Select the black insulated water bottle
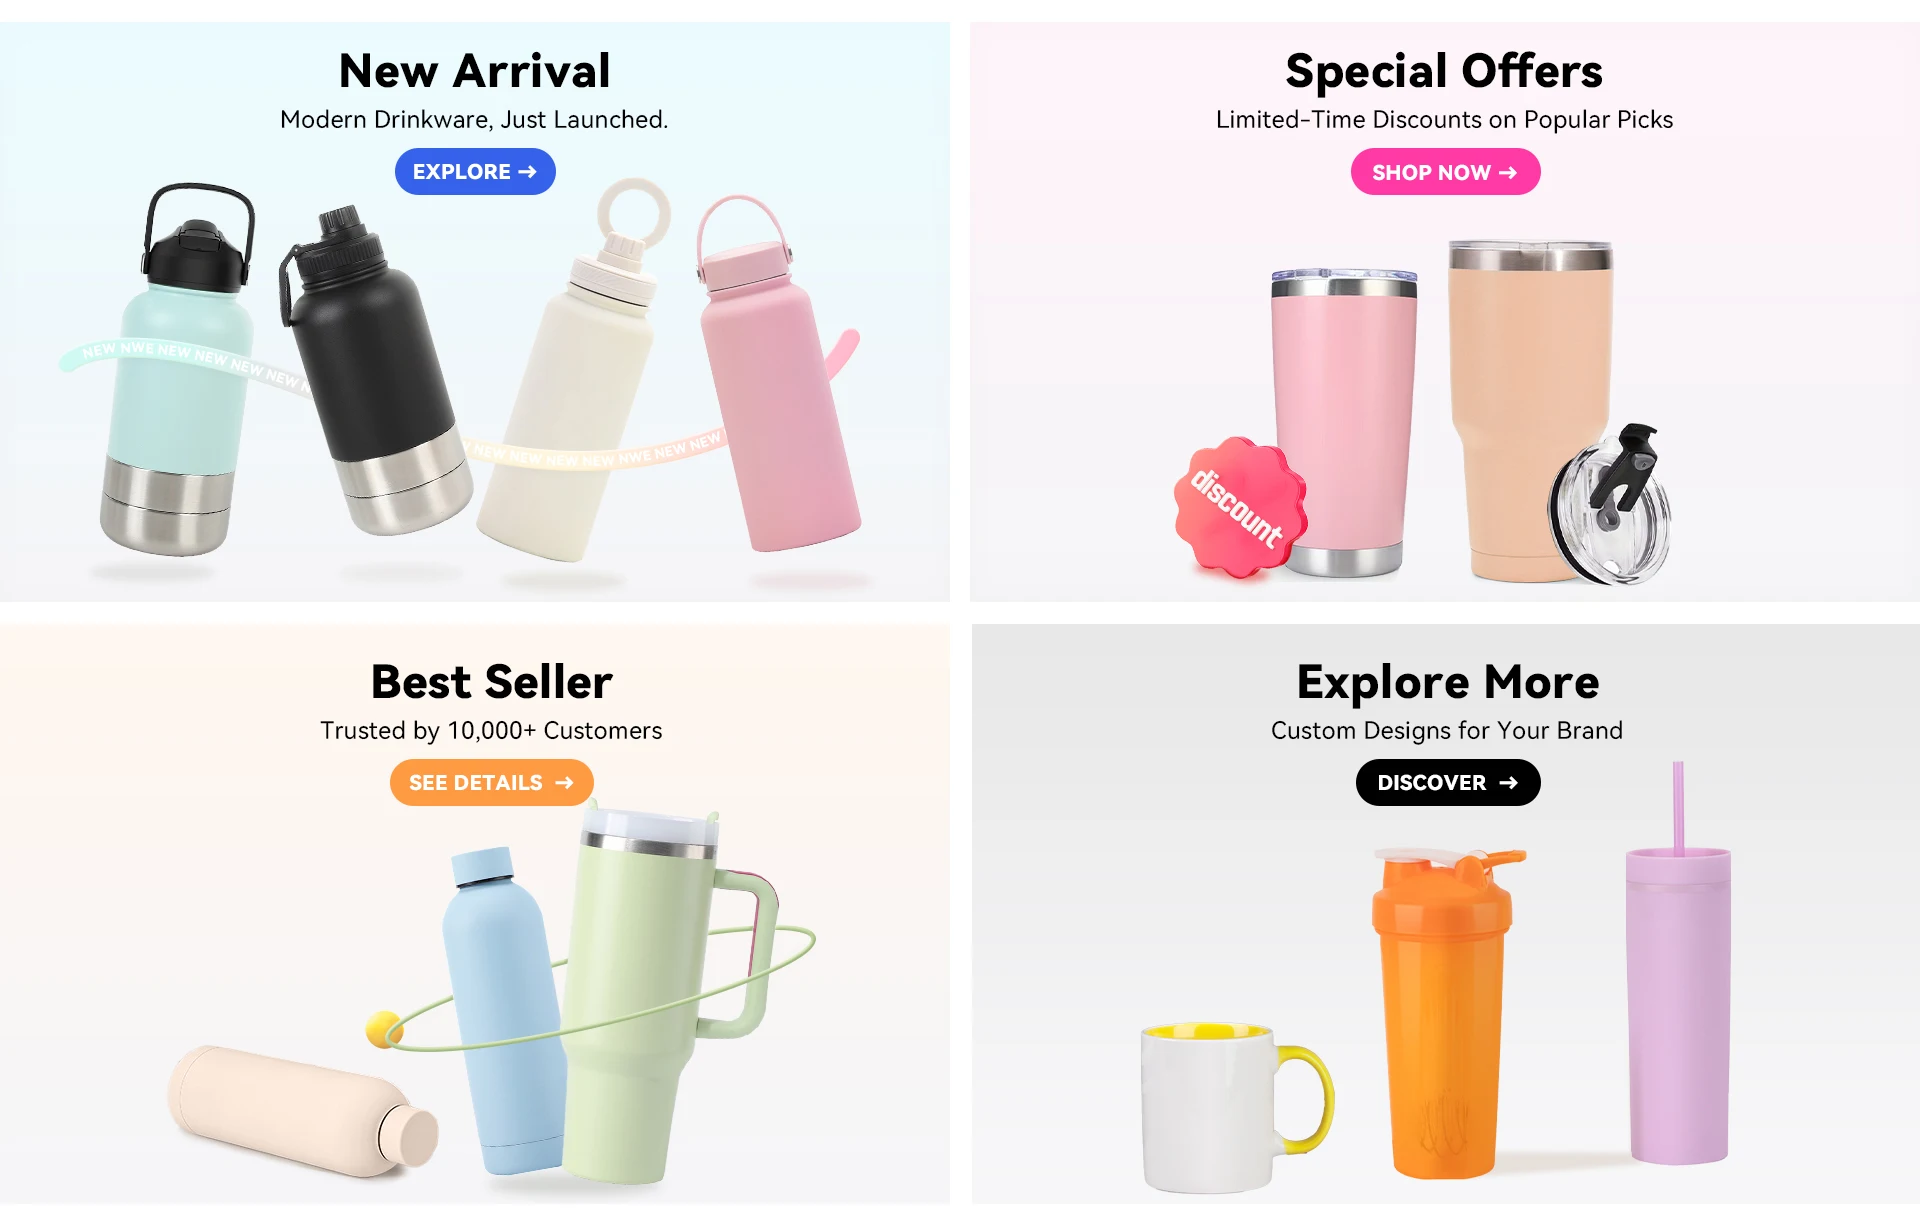The height and width of the screenshot is (1221, 1920). click(x=372, y=370)
